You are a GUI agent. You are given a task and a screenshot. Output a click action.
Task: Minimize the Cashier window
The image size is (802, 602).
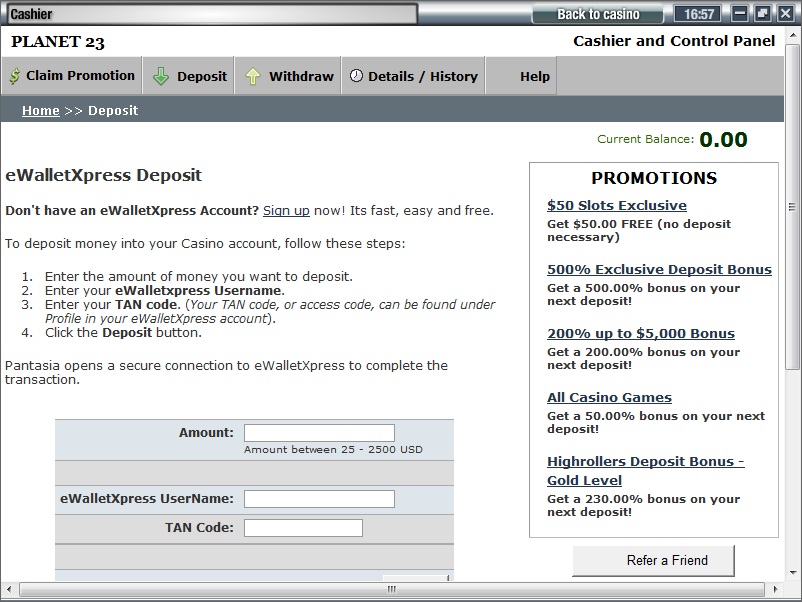tap(740, 14)
